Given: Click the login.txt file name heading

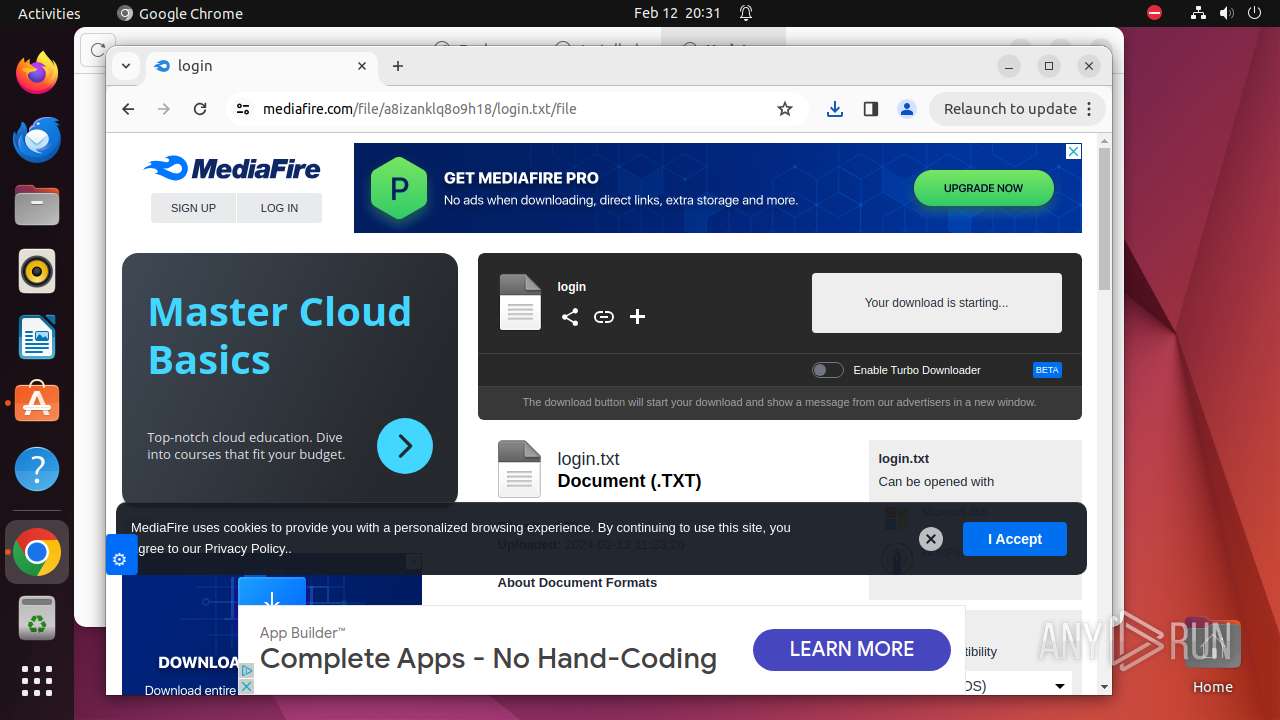Looking at the screenshot, I should (588, 459).
